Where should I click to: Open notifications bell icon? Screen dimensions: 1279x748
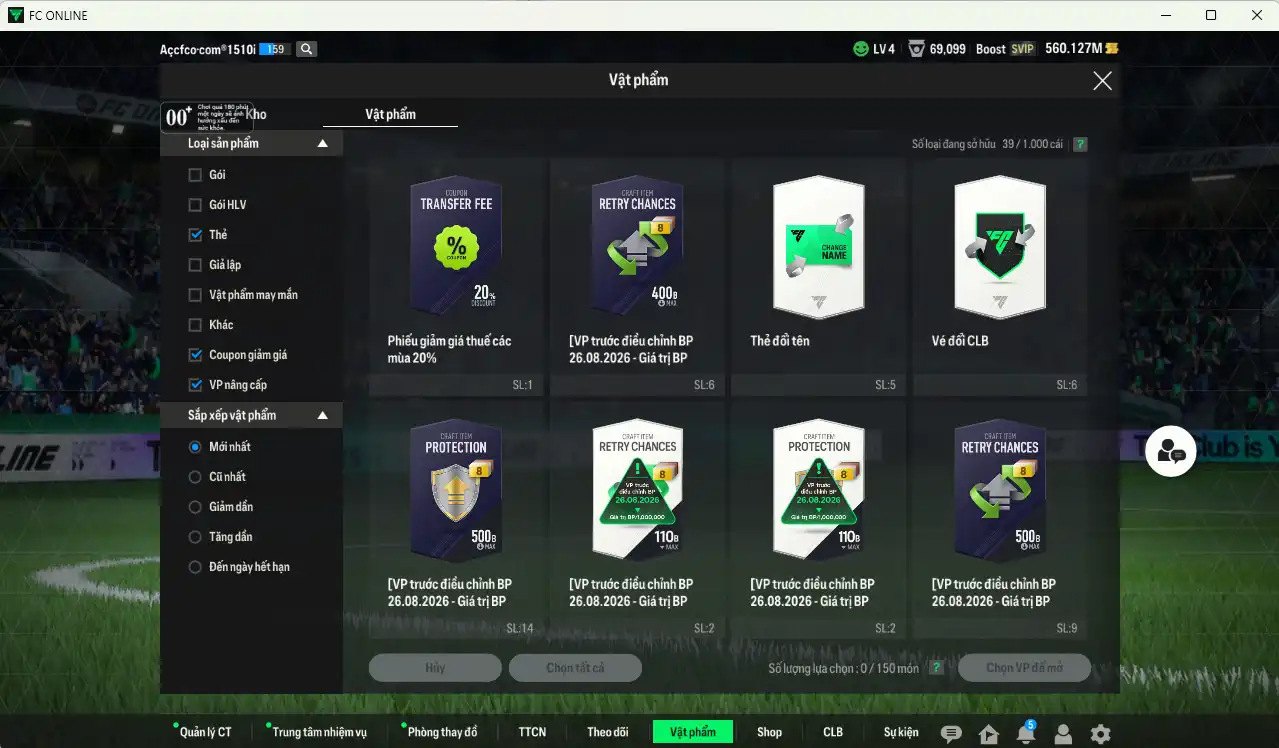point(1025,734)
